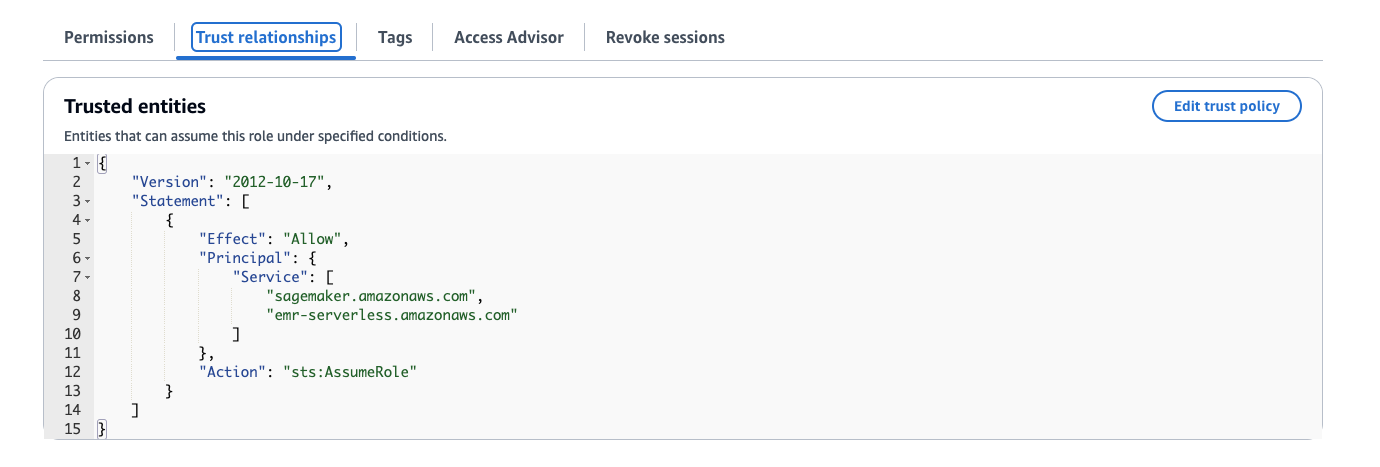Select the Trust relationships tab
Image resolution: width=1380 pixels, height=467 pixels.
coord(266,37)
